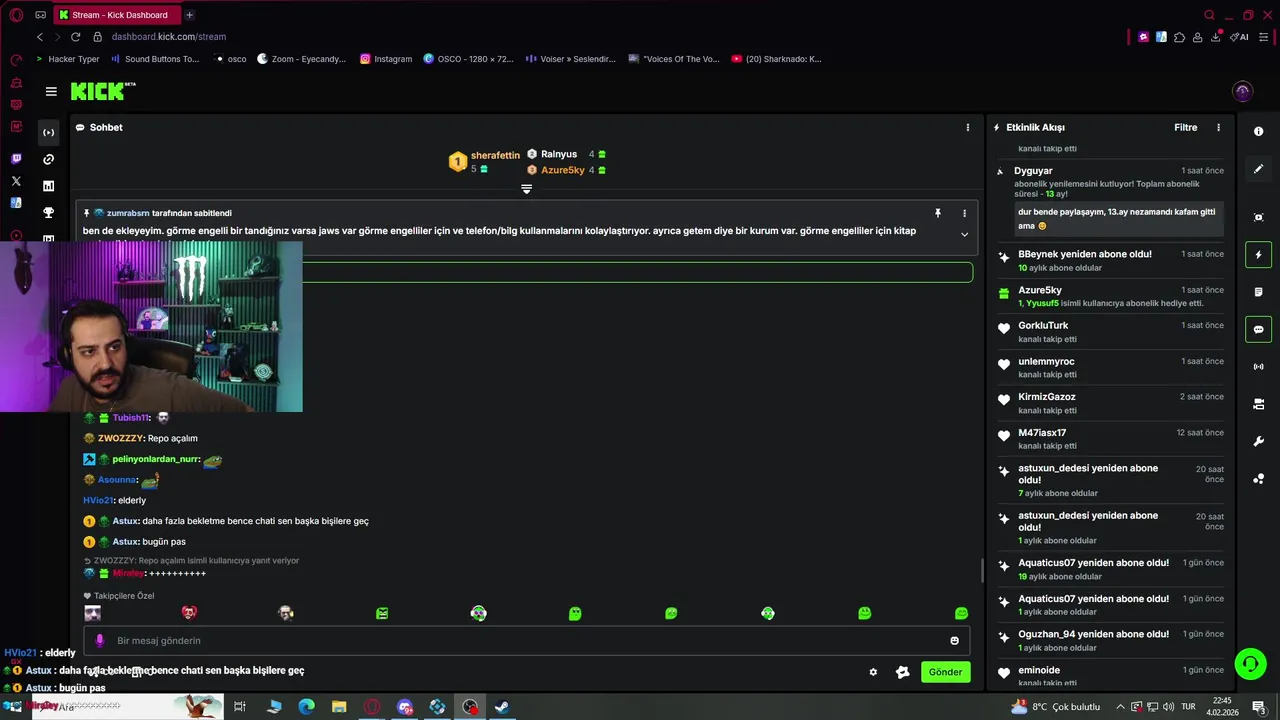
Task: Open the profile avatar at top right
Action: [1242, 91]
